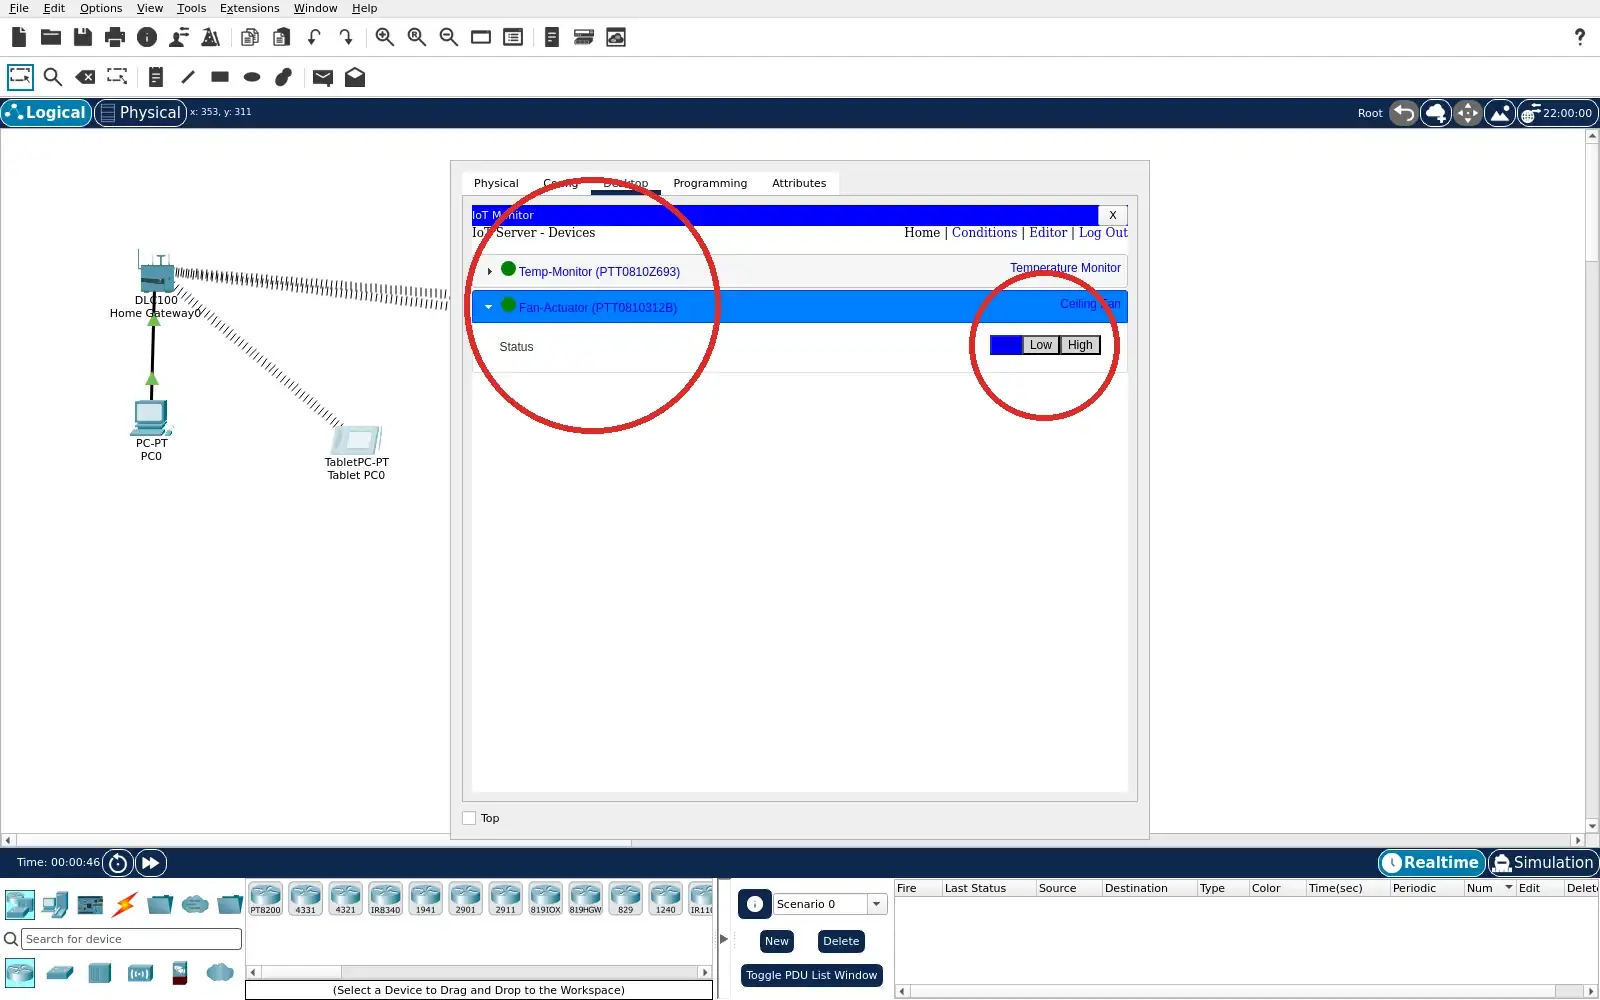
Task: Select the Inspect magnifier tool
Action: pyautogui.click(x=53, y=77)
